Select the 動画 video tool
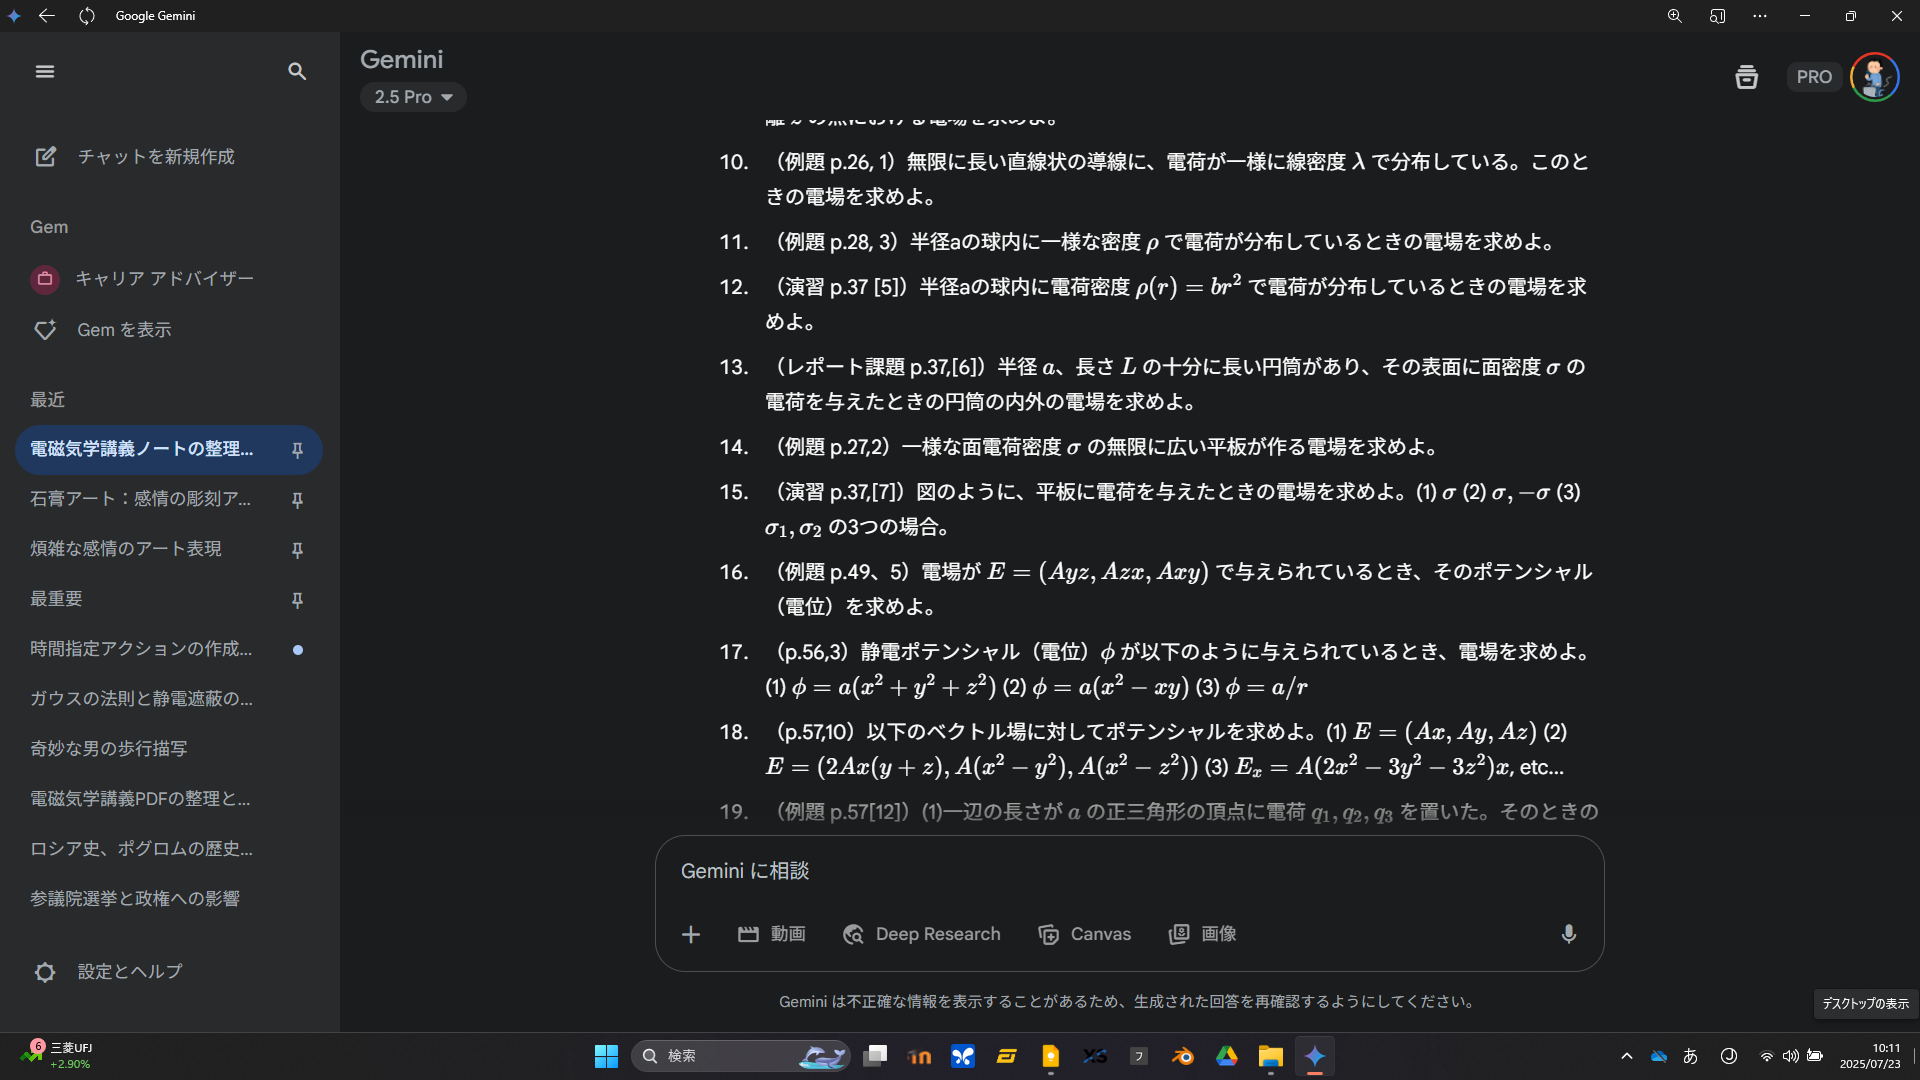Viewport: 1920px width, 1080px height. tap(772, 934)
